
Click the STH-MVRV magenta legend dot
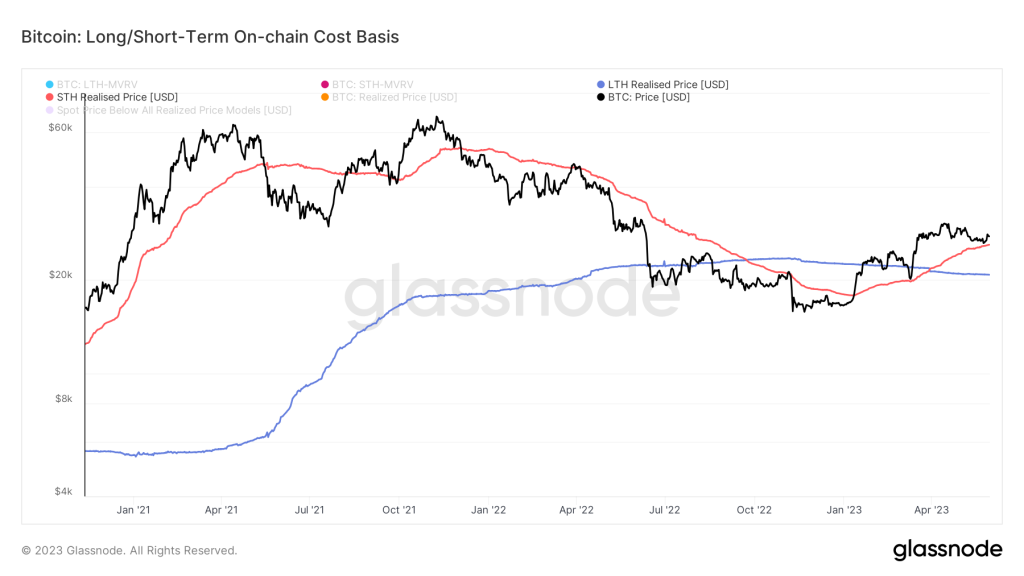click(x=324, y=84)
